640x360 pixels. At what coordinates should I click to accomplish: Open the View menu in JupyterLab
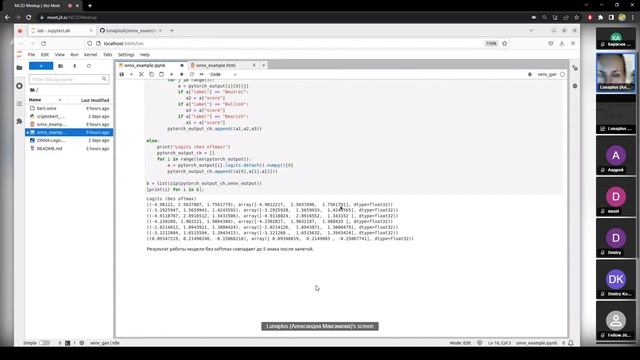[x=60, y=55]
